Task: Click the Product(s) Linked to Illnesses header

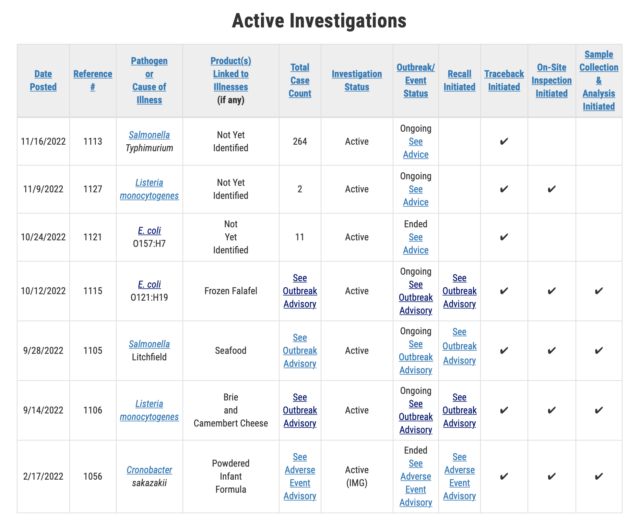Action: pos(231,74)
